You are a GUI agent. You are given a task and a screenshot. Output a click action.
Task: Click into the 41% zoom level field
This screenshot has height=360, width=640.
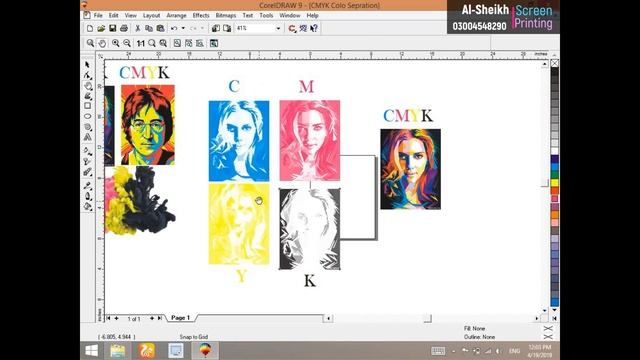point(255,28)
